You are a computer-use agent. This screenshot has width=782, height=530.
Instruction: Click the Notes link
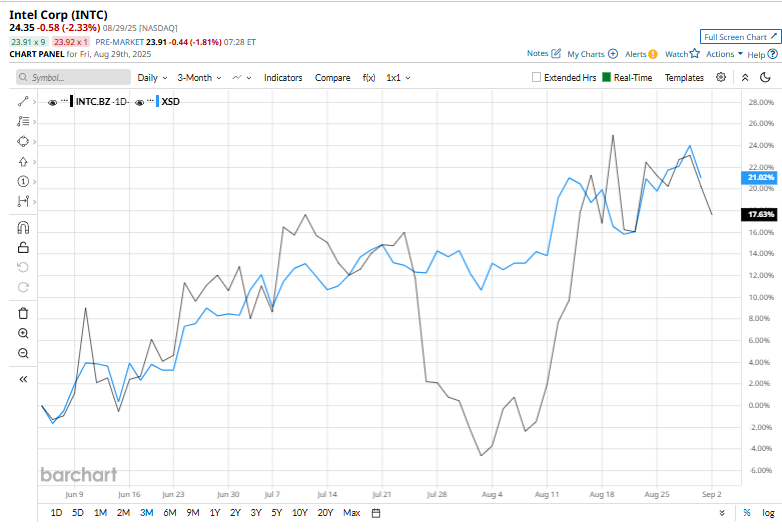(538, 53)
